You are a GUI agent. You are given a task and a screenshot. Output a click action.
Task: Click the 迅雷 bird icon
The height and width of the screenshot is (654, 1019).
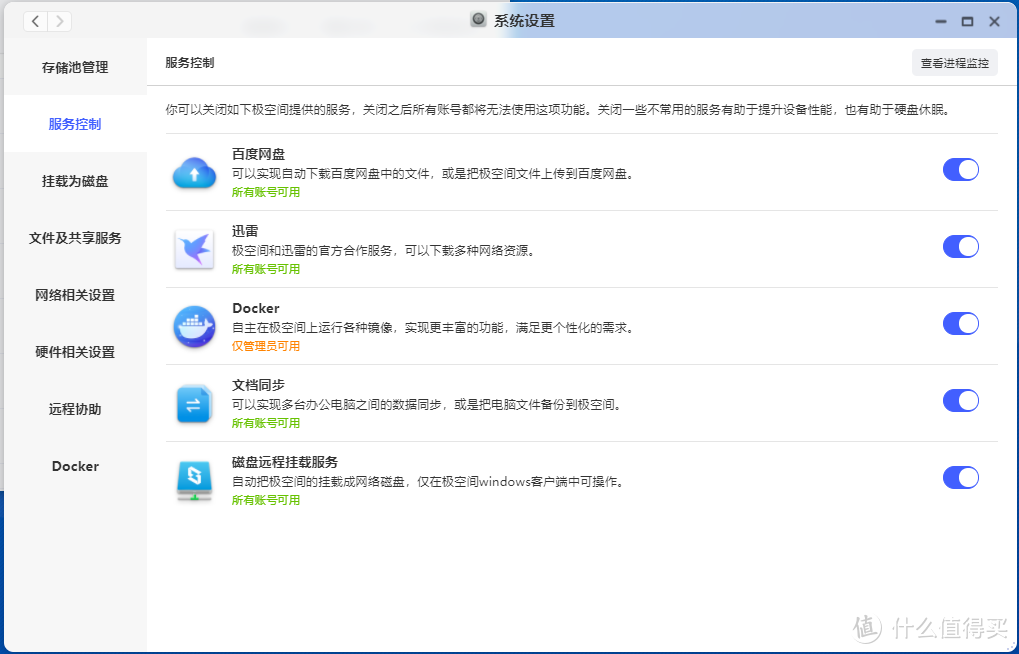pyautogui.click(x=194, y=249)
